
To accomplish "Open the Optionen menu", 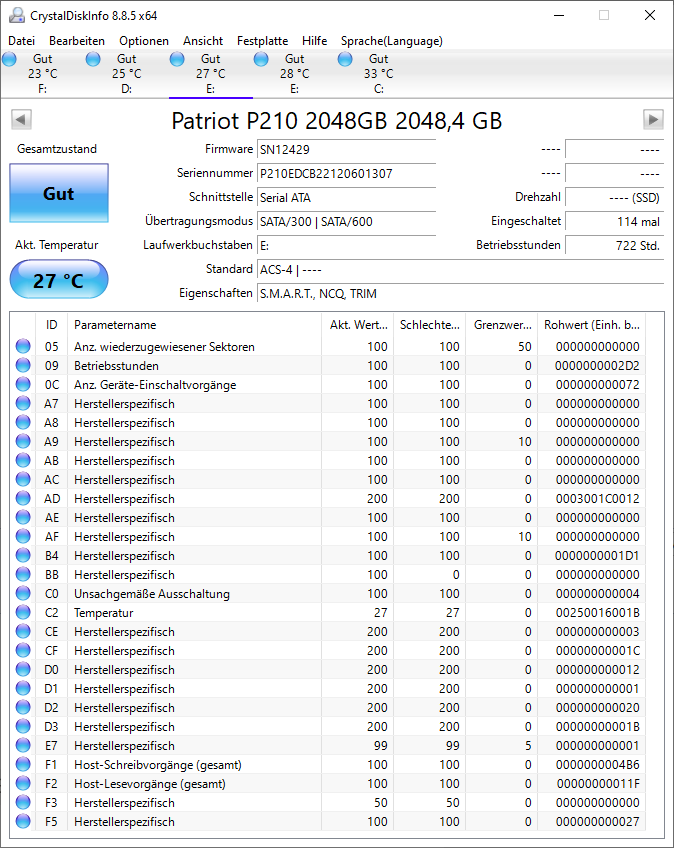I will click(144, 41).
